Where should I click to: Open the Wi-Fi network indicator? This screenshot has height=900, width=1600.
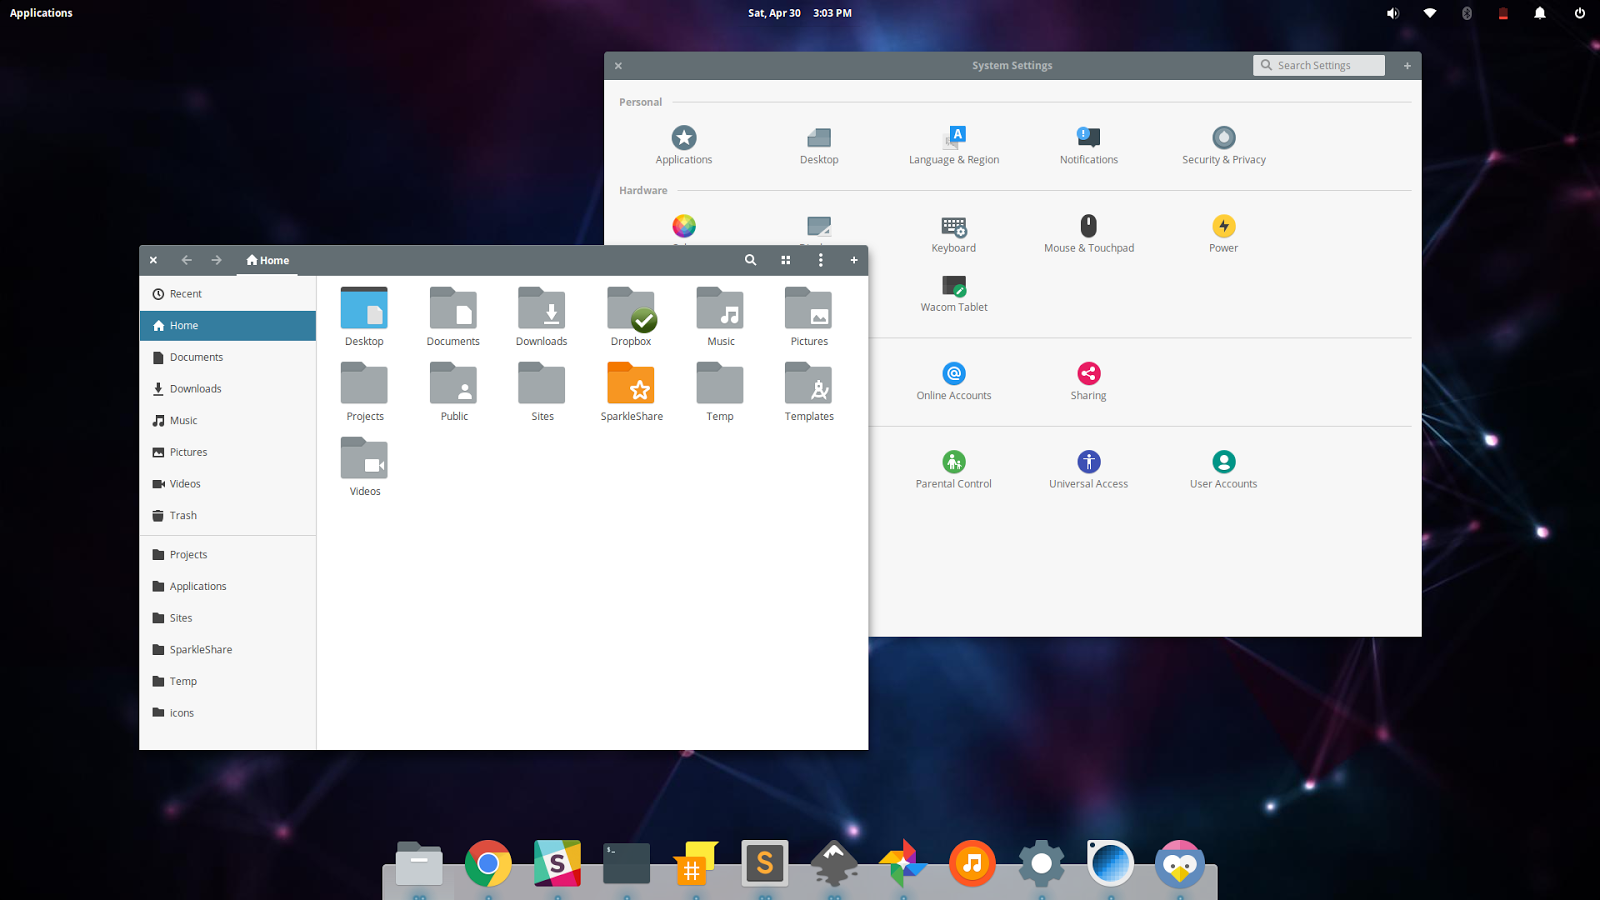(1430, 13)
